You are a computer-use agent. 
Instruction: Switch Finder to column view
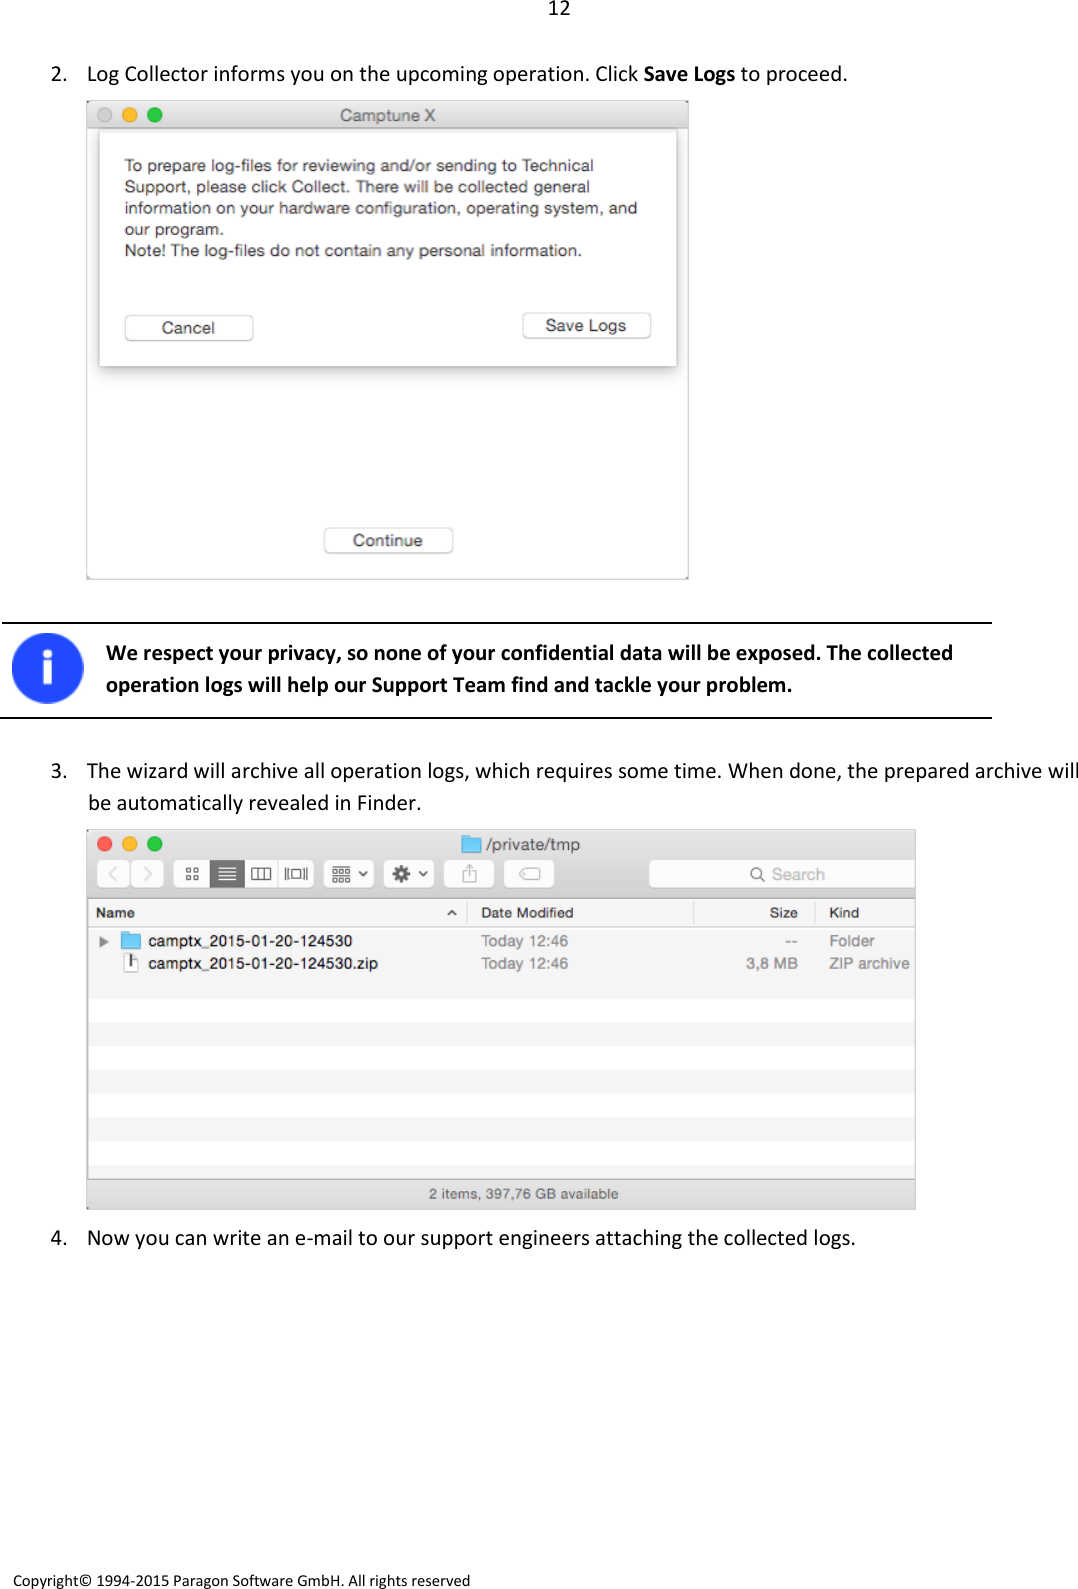click(x=261, y=874)
